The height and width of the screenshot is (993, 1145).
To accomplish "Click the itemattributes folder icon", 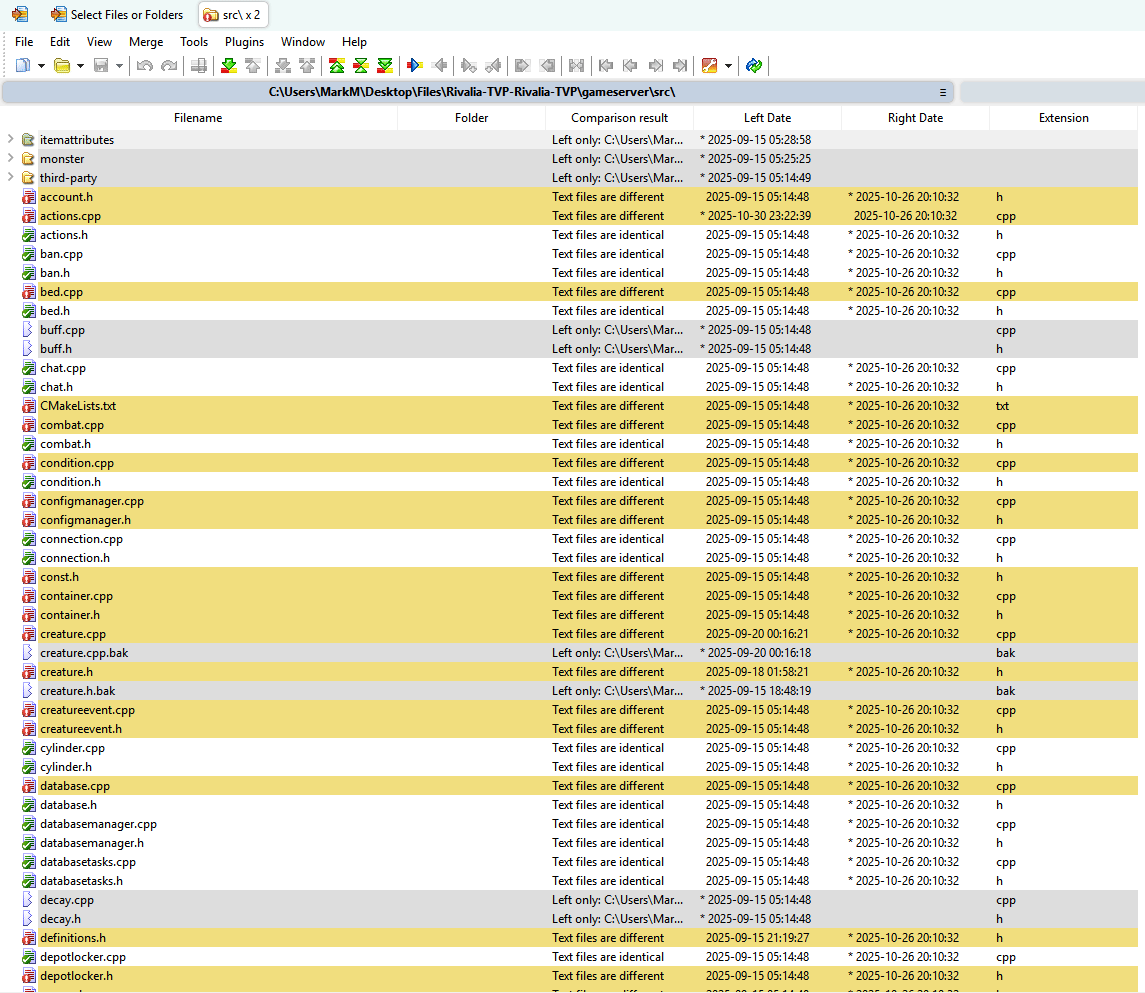I will point(28,139).
